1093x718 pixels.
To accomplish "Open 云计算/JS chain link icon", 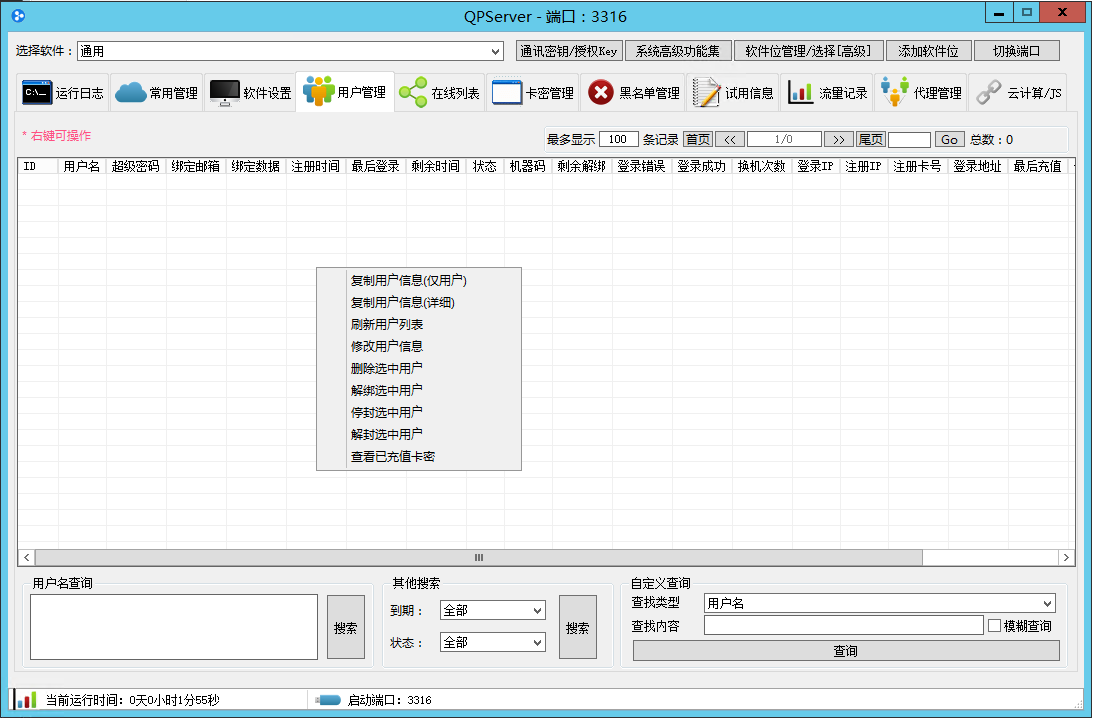I will (x=988, y=93).
